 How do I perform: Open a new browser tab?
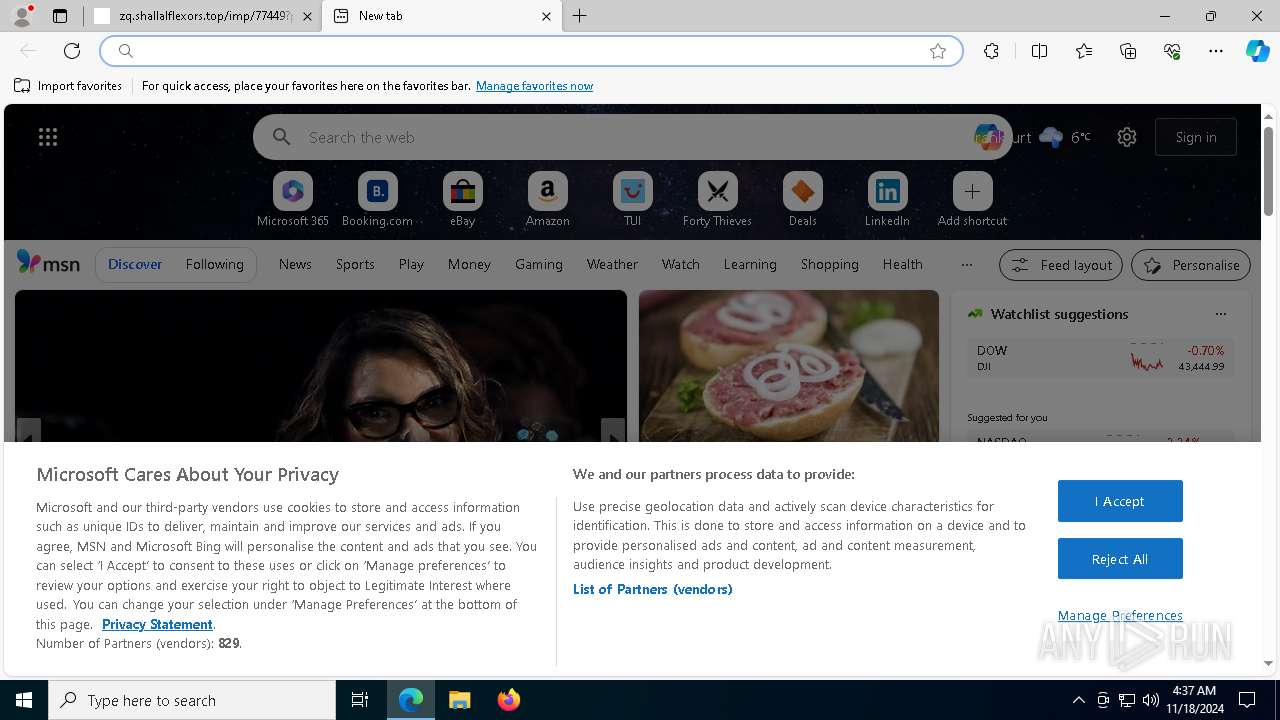(580, 16)
